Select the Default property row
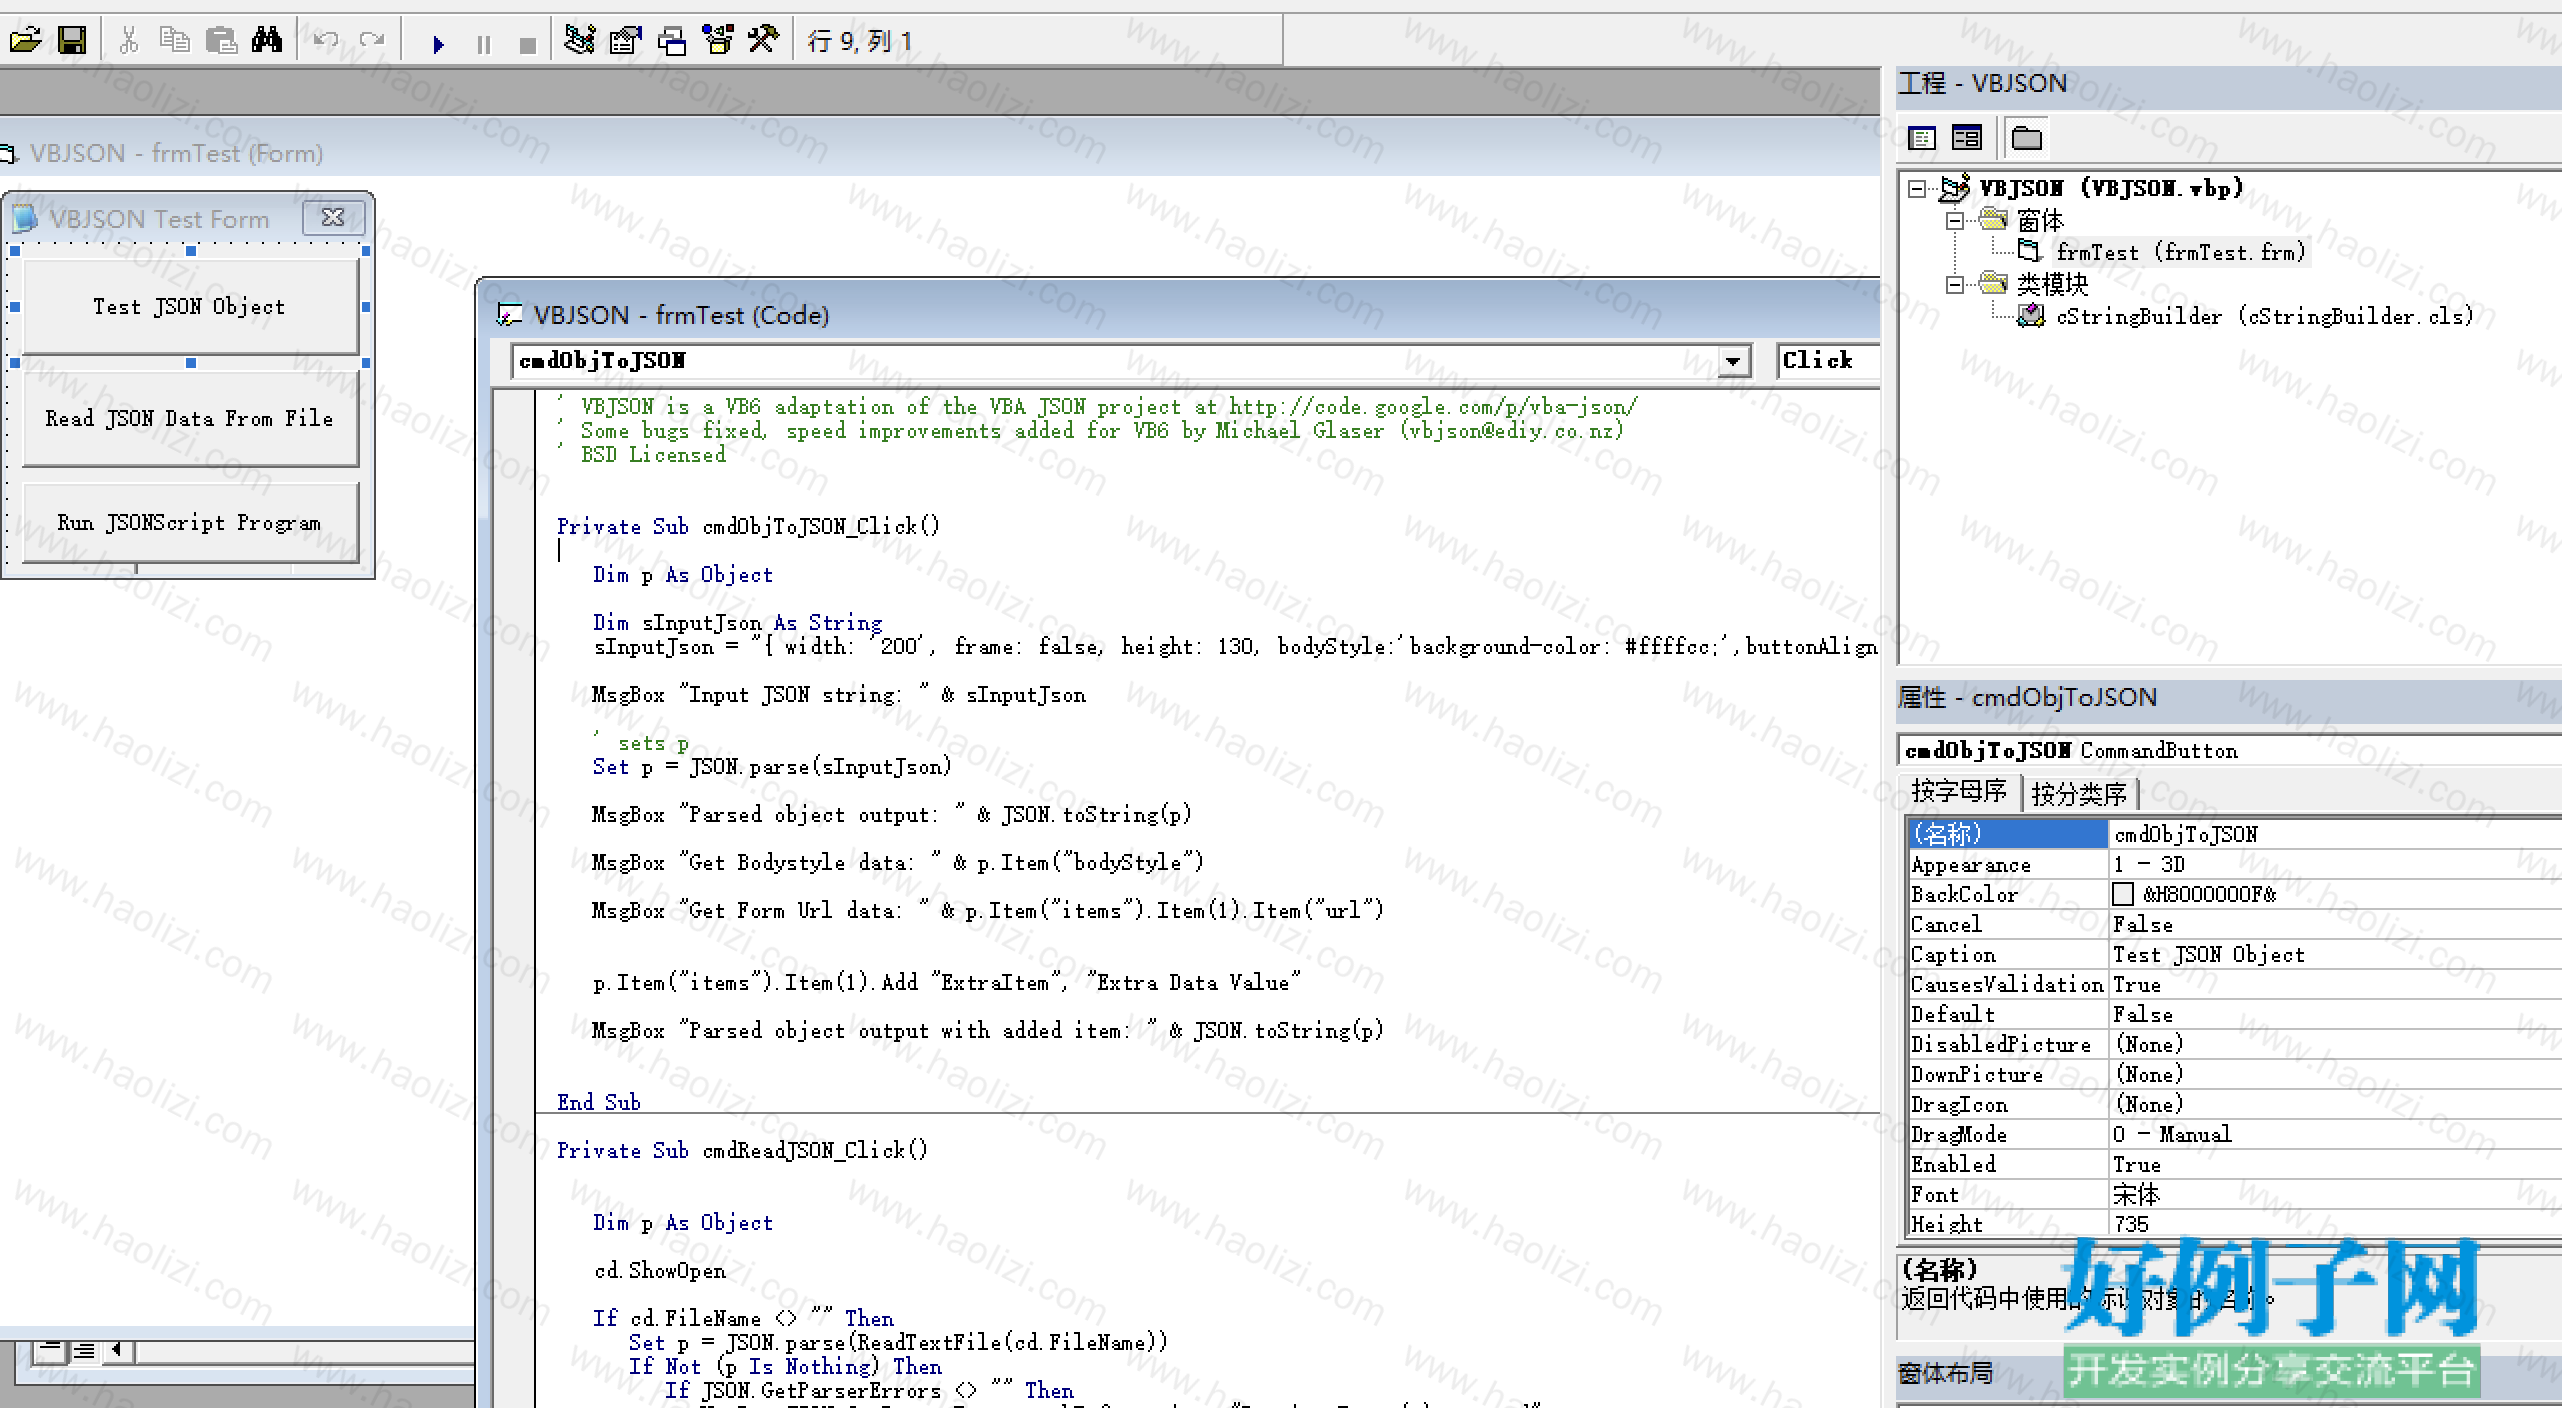The image size is (2562, 1408). click(x=2233, y=1014)
